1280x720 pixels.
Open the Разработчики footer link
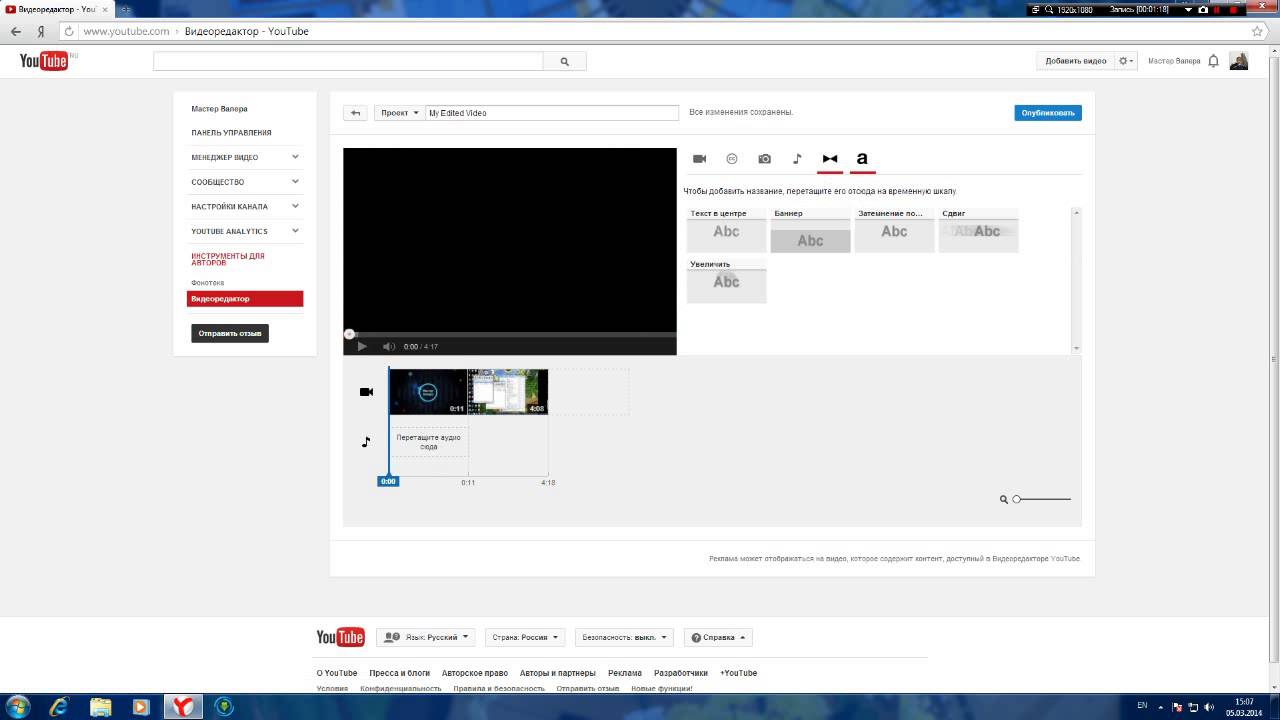[681, 673]
